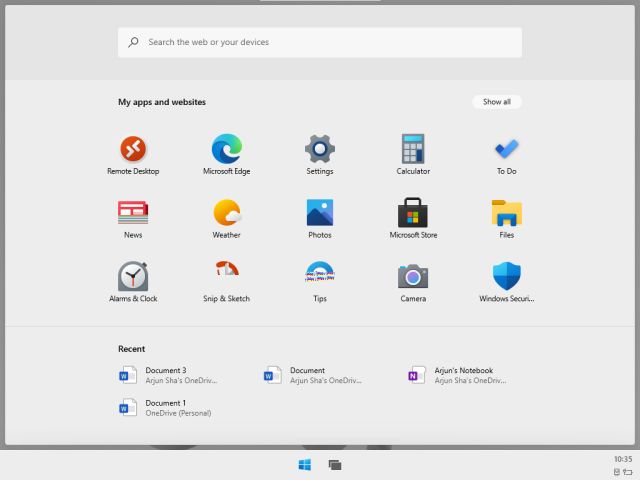Open the Weather app
640x480 pixels.
click(227, 219)
